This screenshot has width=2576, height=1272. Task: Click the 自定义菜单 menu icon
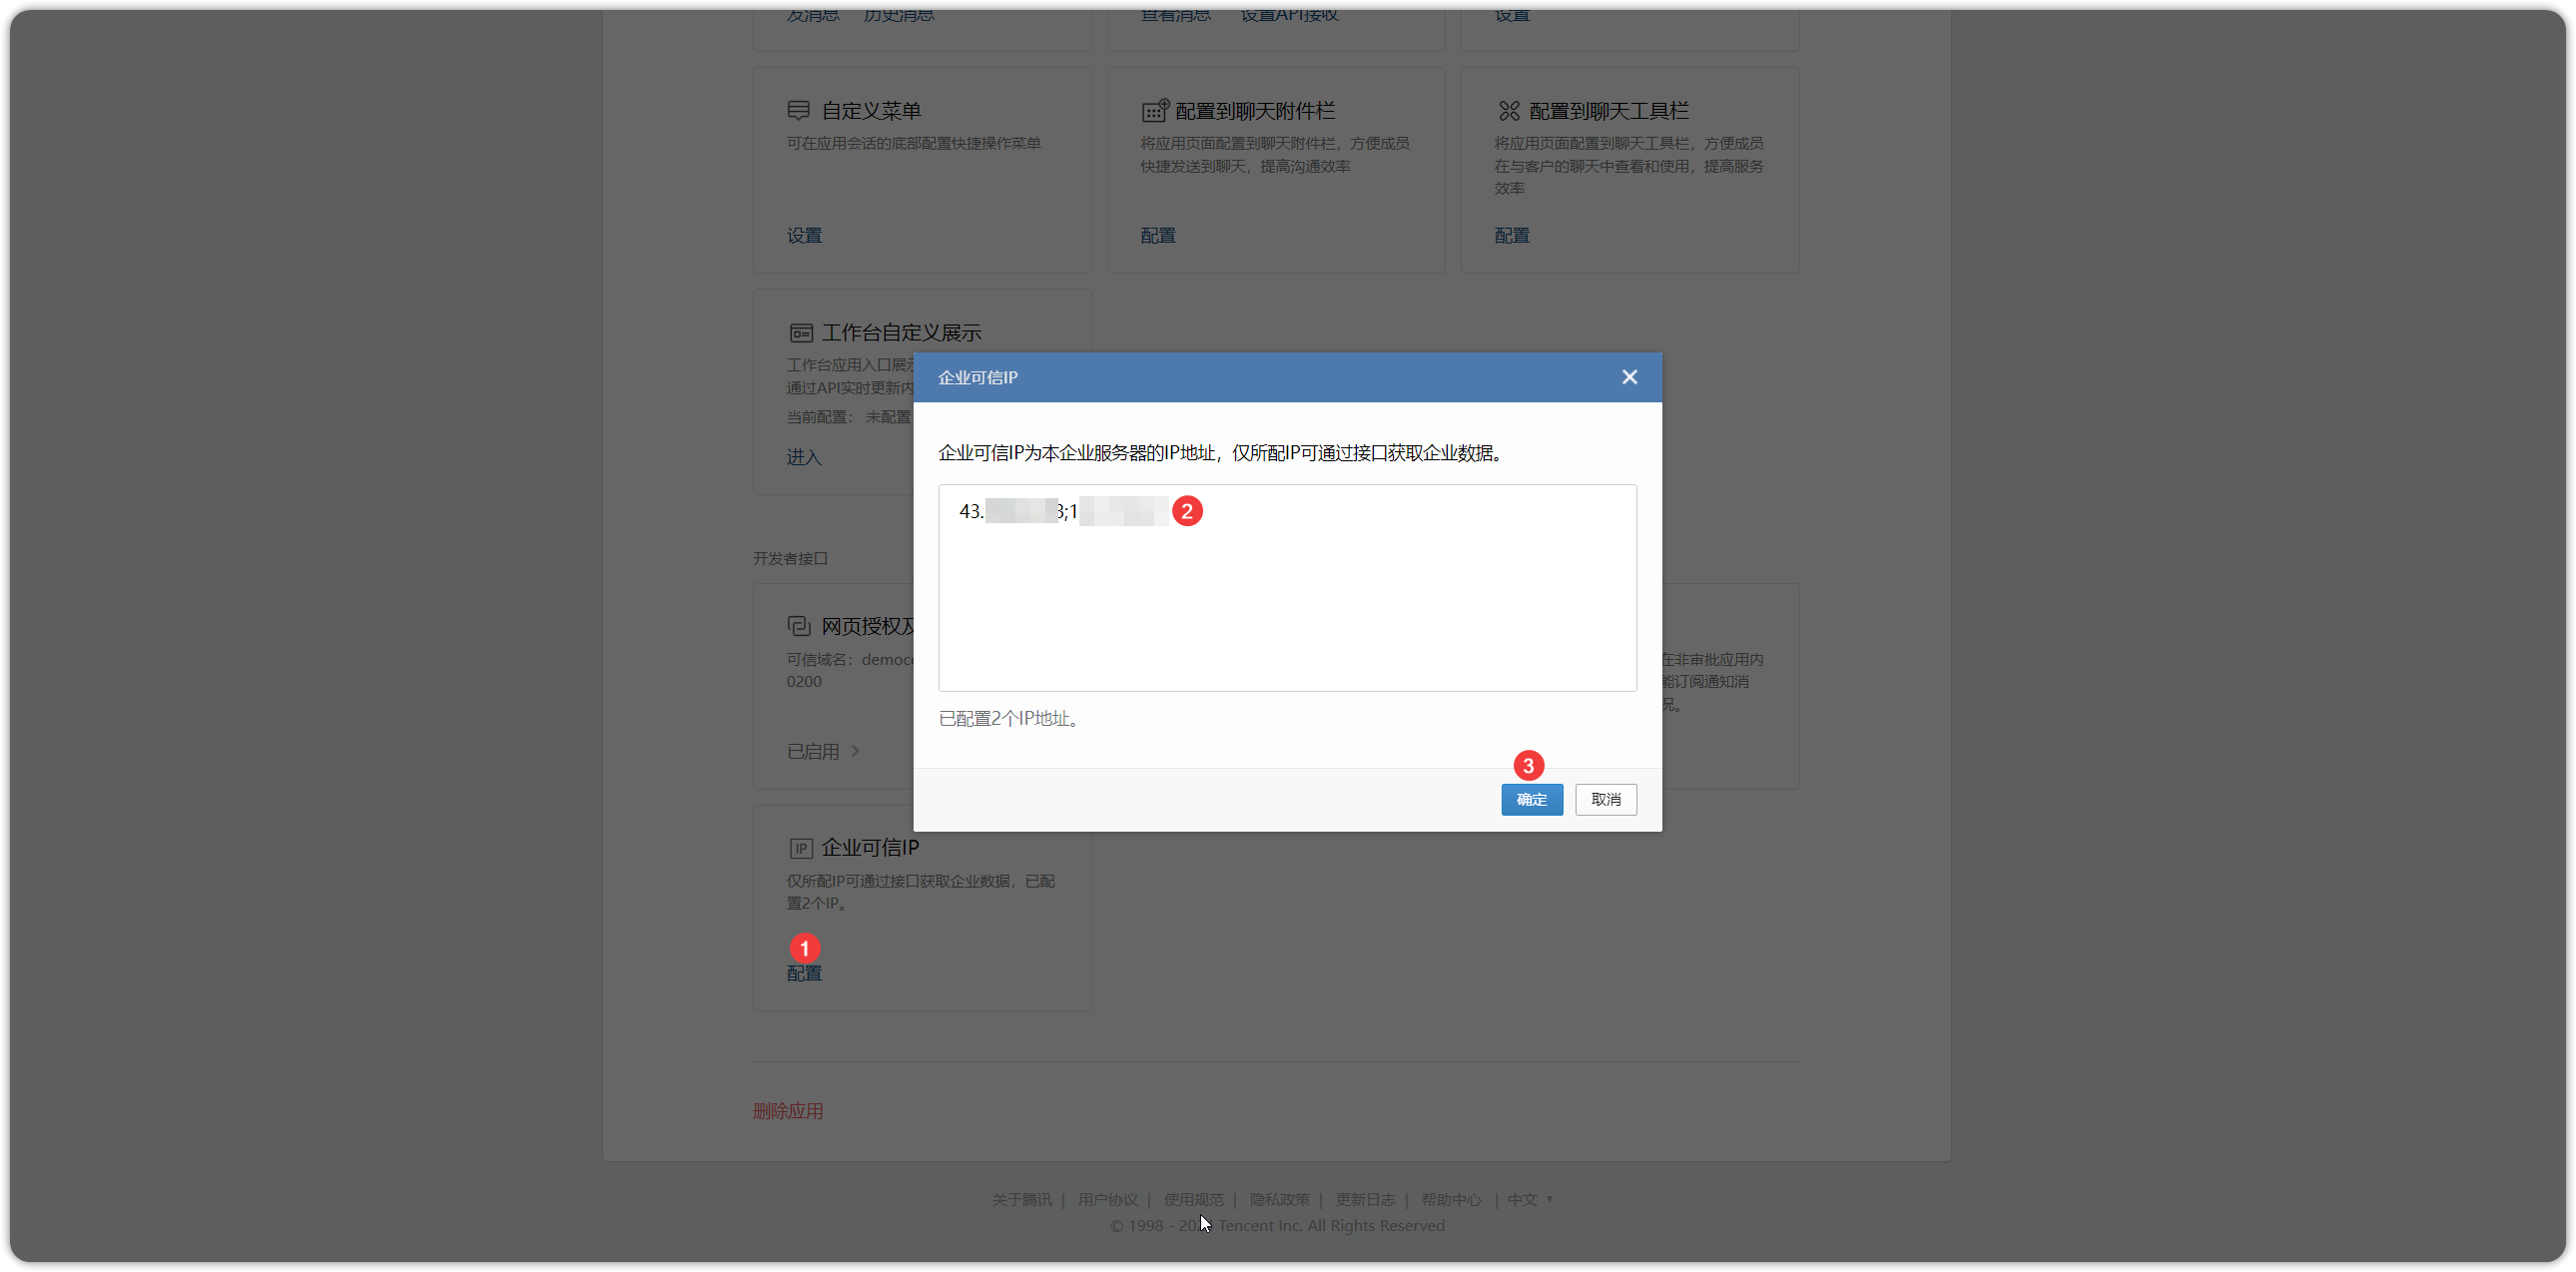click(x=798, y=110)
